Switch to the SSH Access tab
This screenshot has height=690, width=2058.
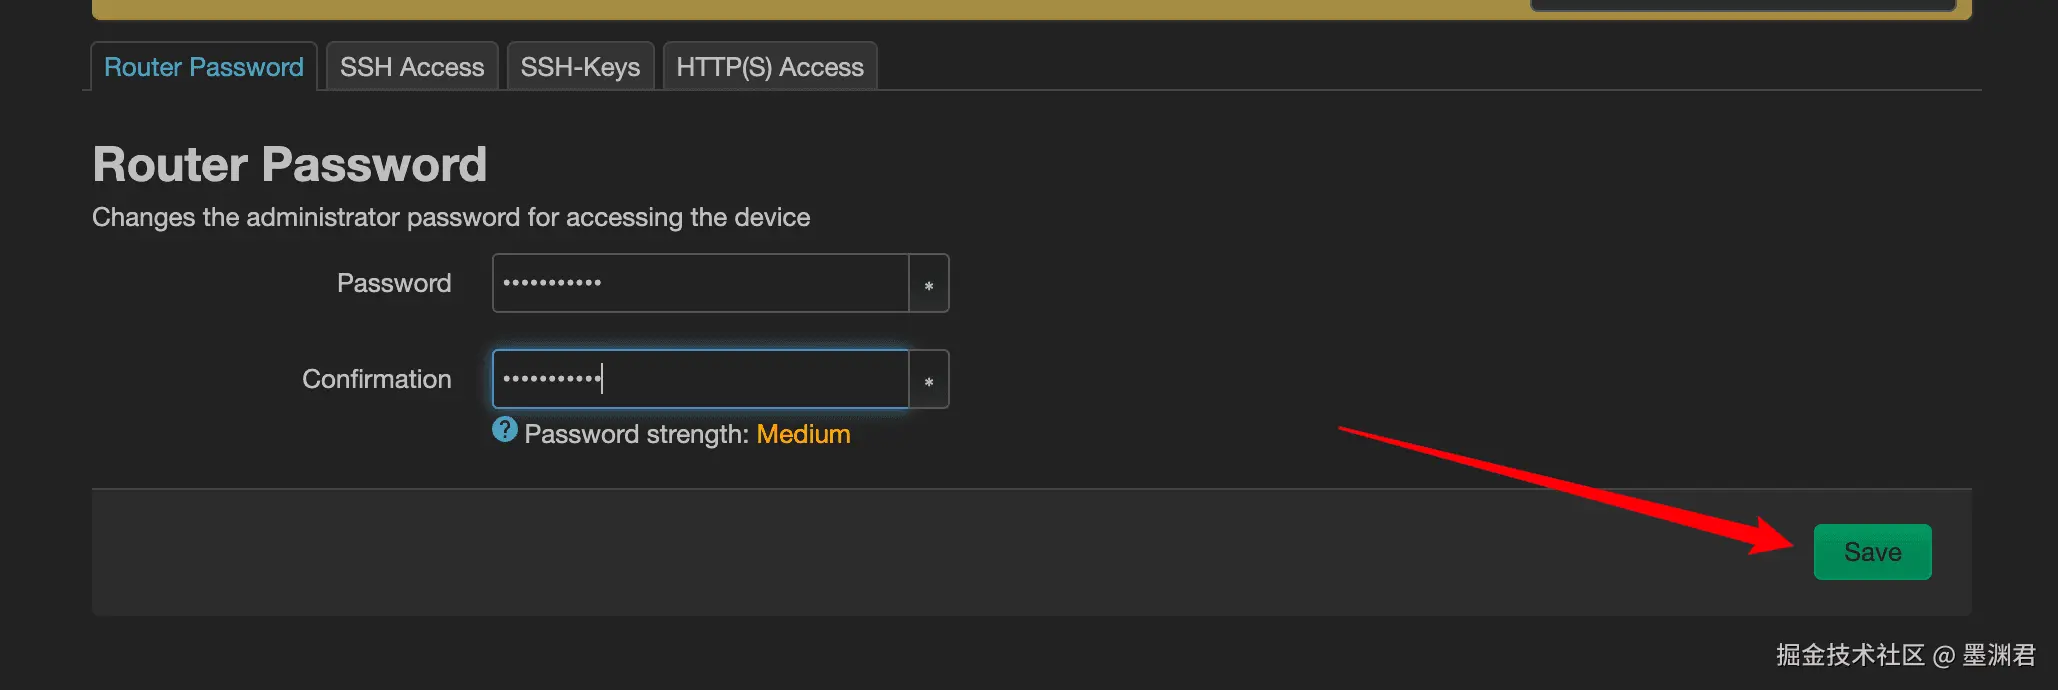coord(412,67)
